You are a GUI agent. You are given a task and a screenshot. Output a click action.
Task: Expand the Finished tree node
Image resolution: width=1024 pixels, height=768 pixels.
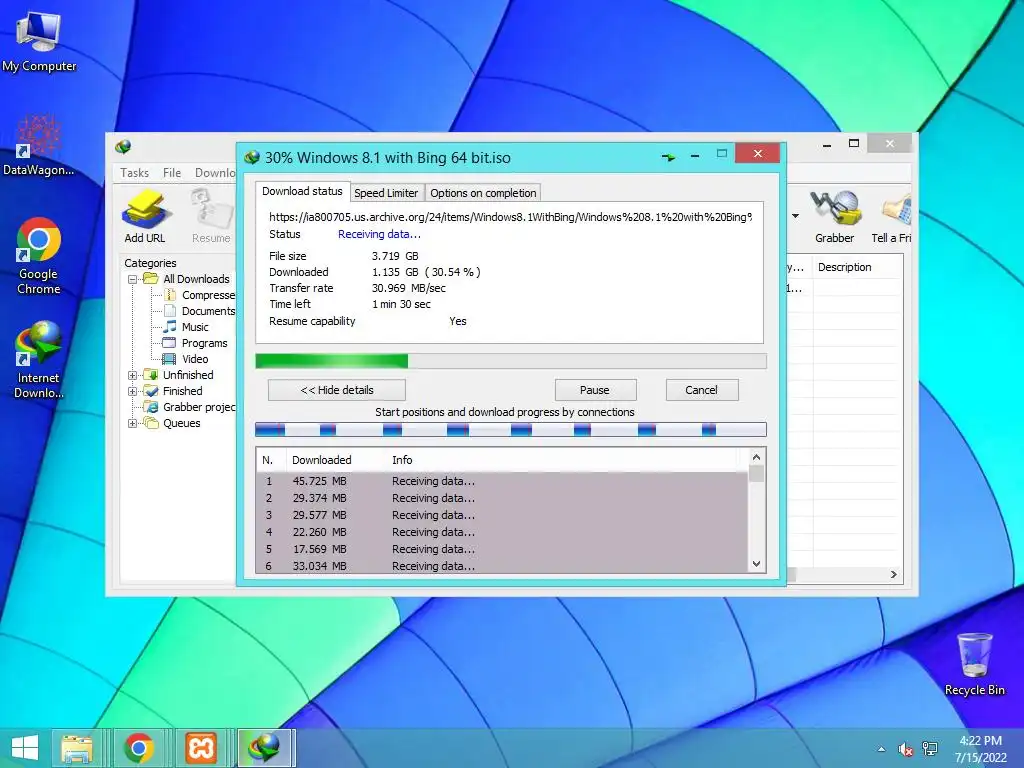click(x=133, y=391)
